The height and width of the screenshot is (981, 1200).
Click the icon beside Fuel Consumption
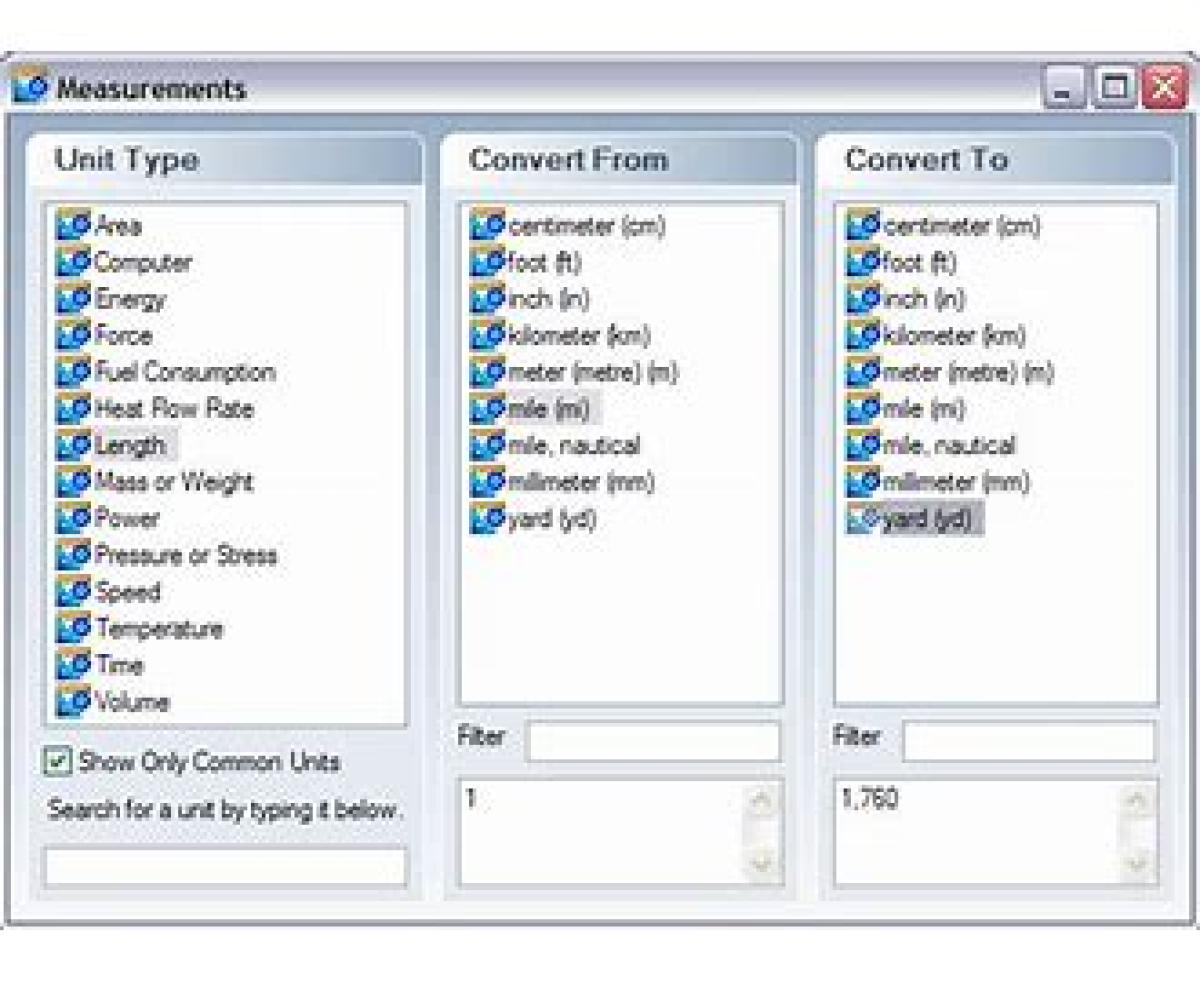(73, 373)
